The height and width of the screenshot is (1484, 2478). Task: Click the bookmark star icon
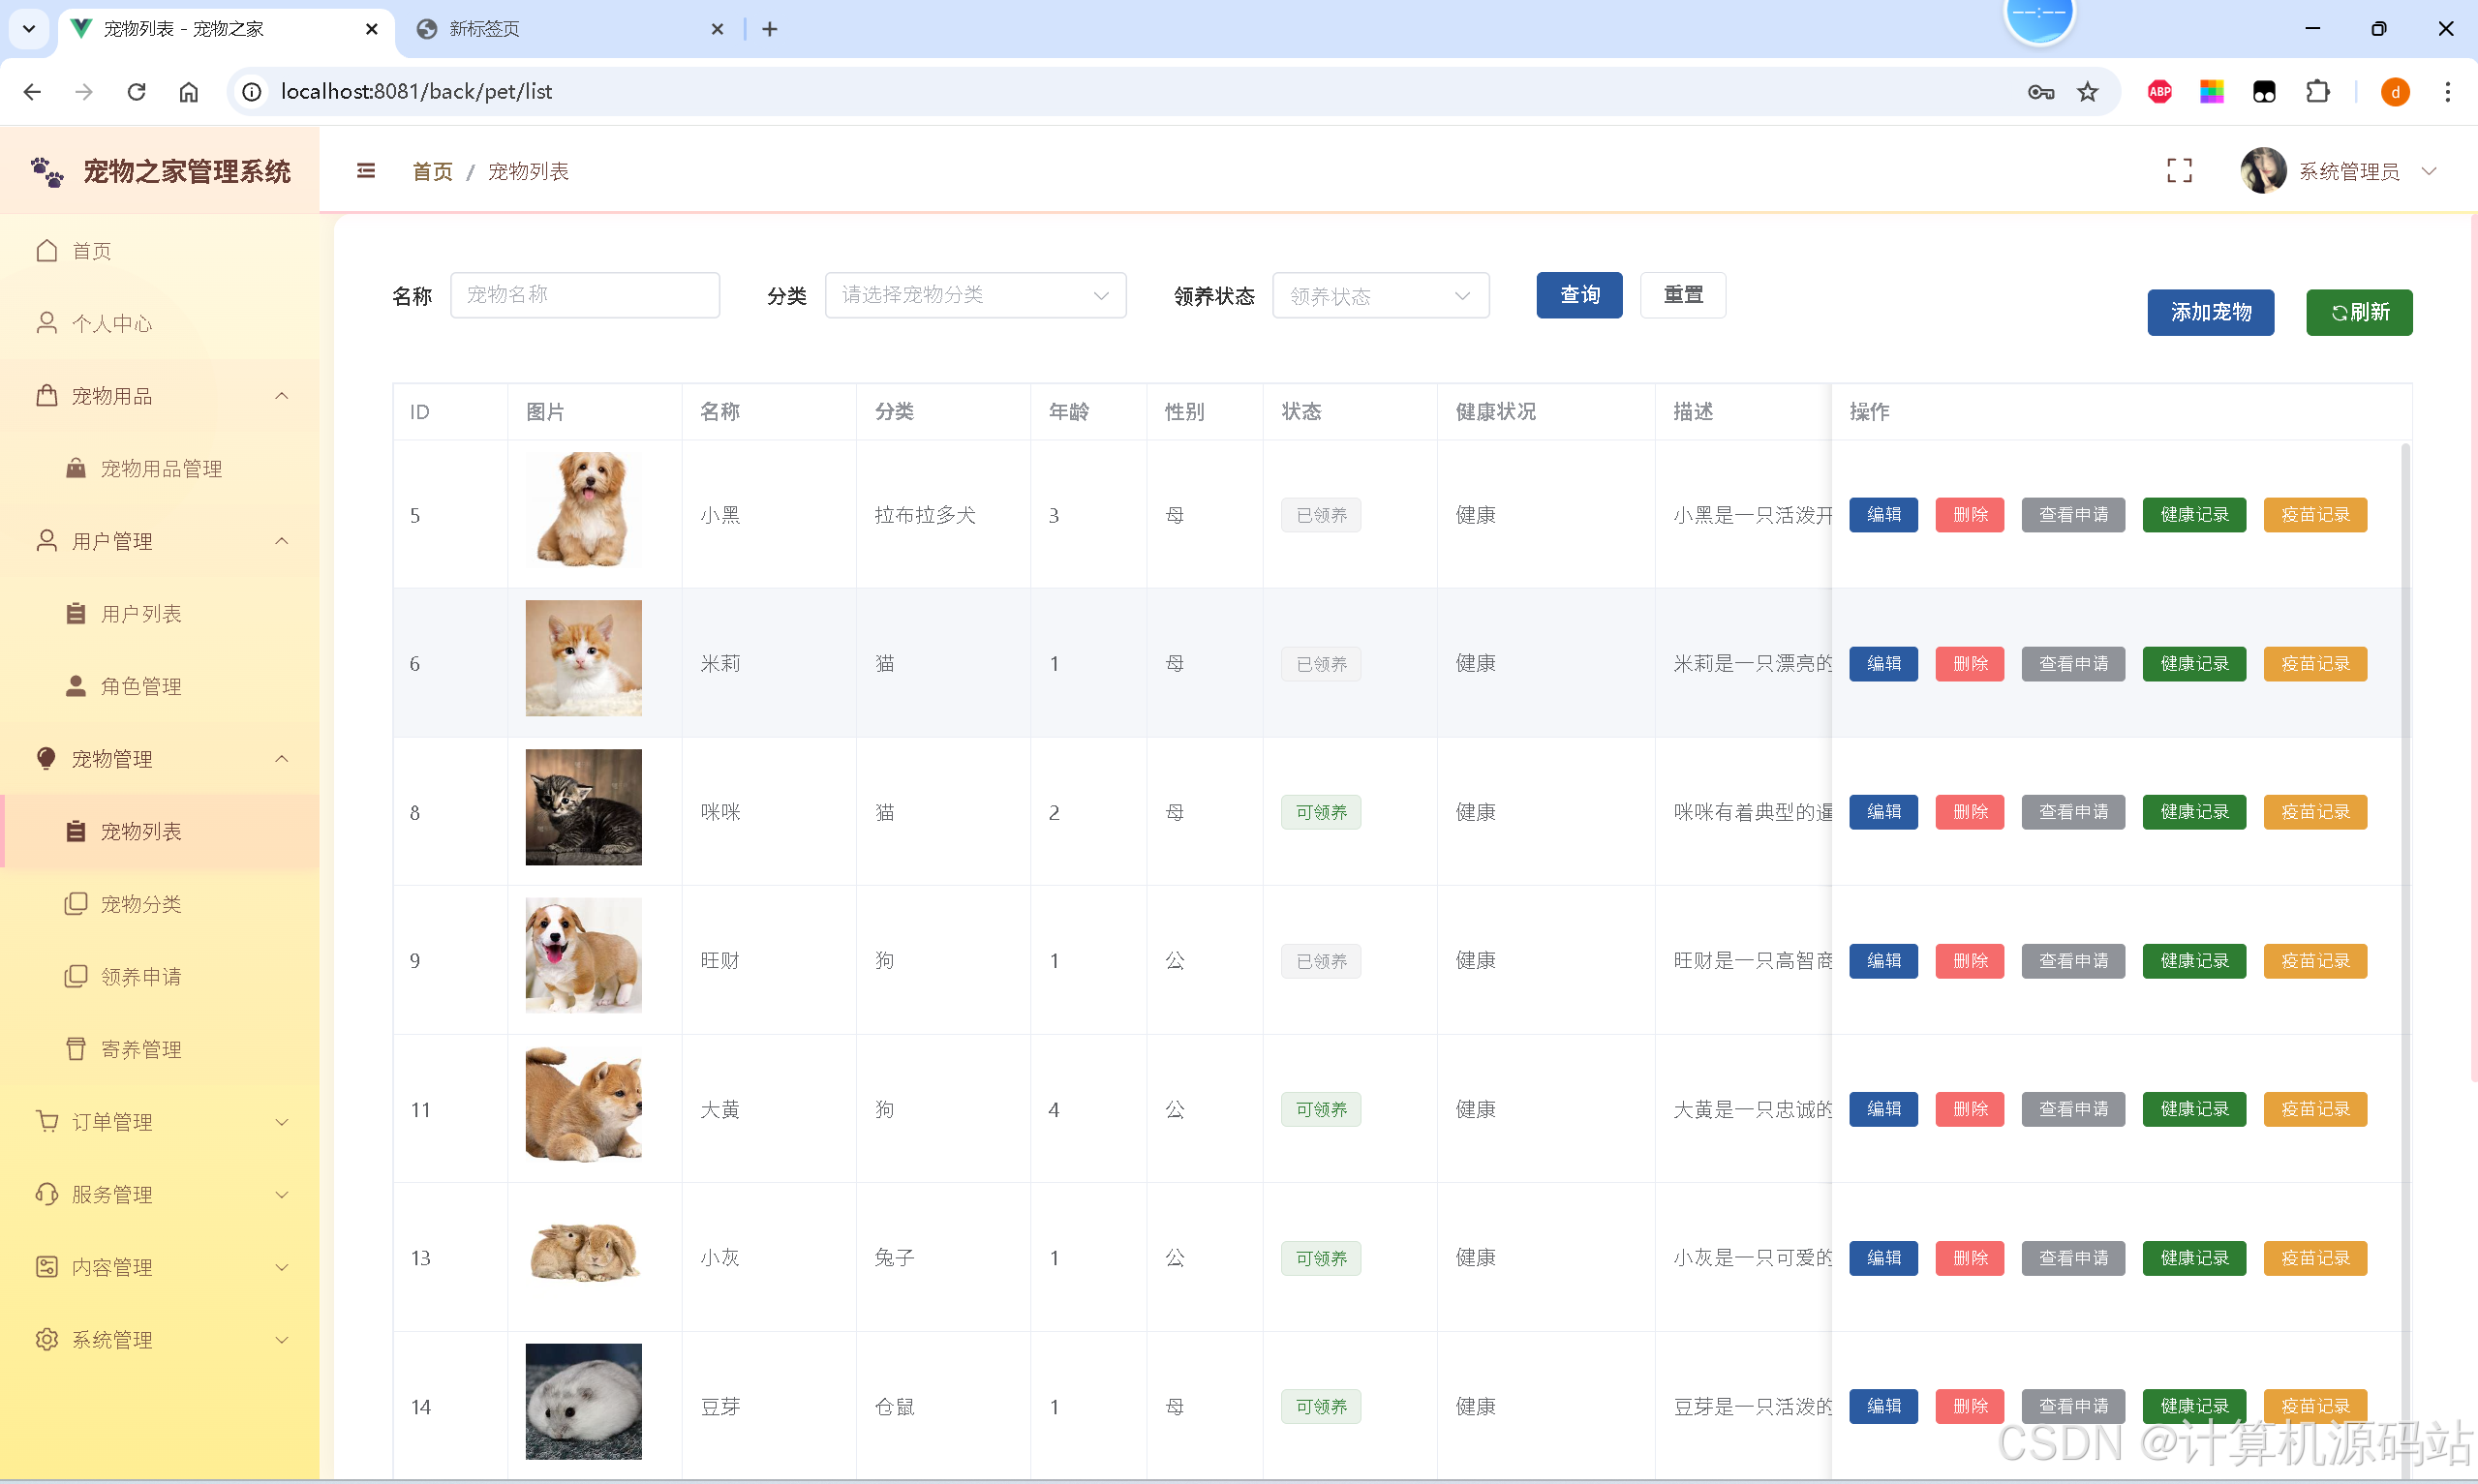pos(2088,92)
